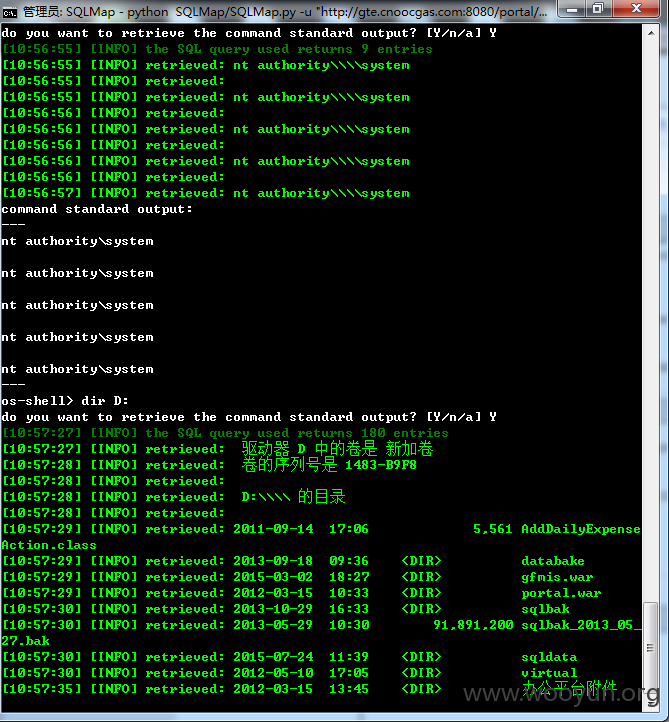This screenshot has height=722, width=669.
Task: Click the 'AddDailyExpense' file name
Action: (x=581, y=529)
